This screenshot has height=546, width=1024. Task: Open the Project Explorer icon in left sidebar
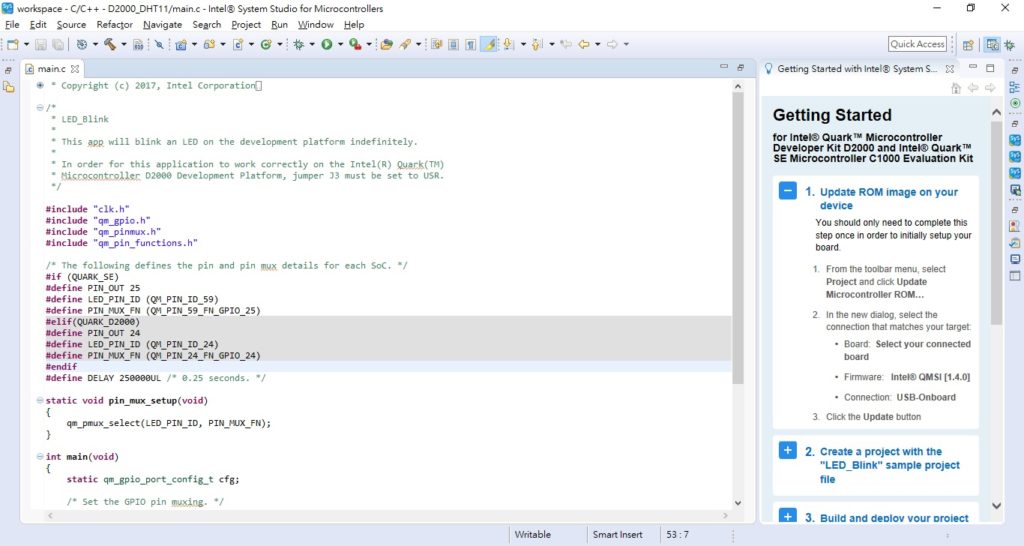click(8, 88)
